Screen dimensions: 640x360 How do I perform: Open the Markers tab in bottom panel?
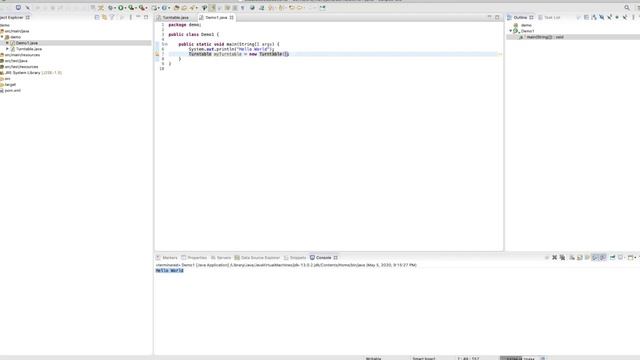tap(167, 258)
